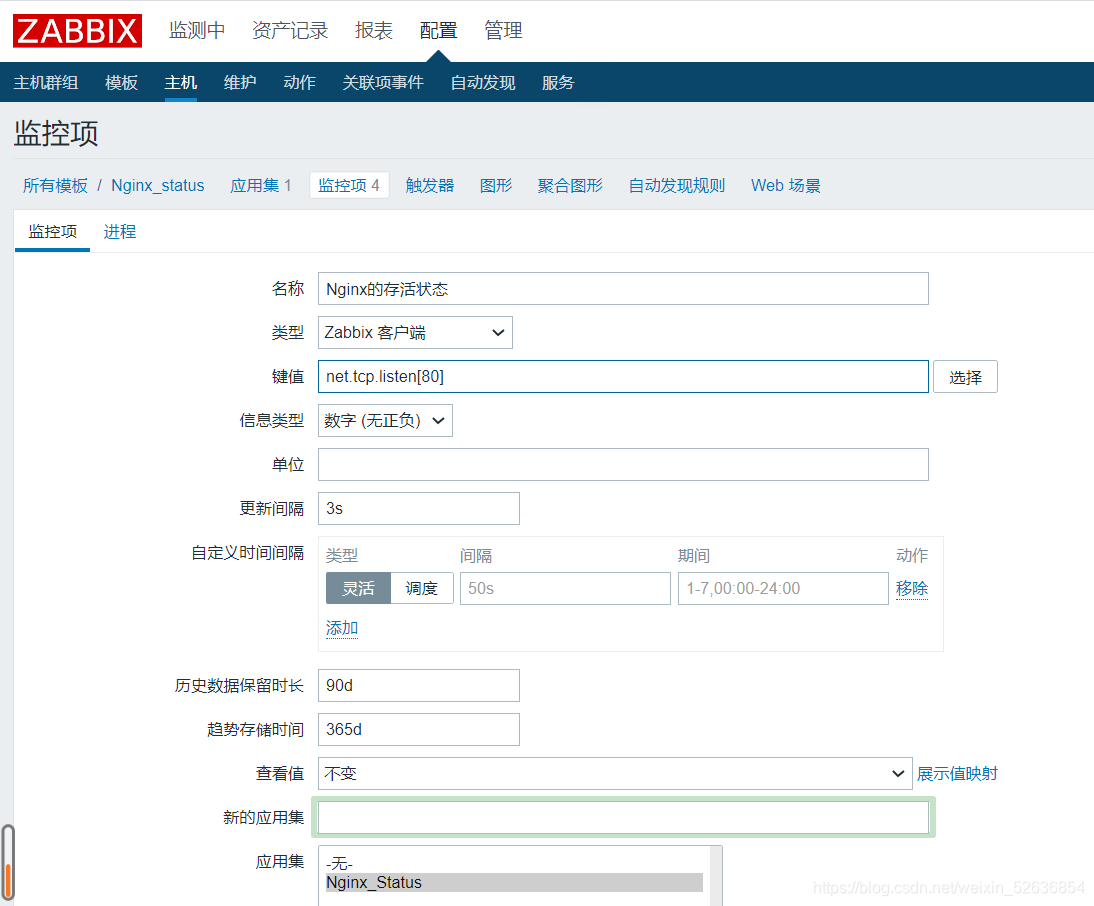Click the 趋势存储时间 field 365d

[x=419, y=730]
